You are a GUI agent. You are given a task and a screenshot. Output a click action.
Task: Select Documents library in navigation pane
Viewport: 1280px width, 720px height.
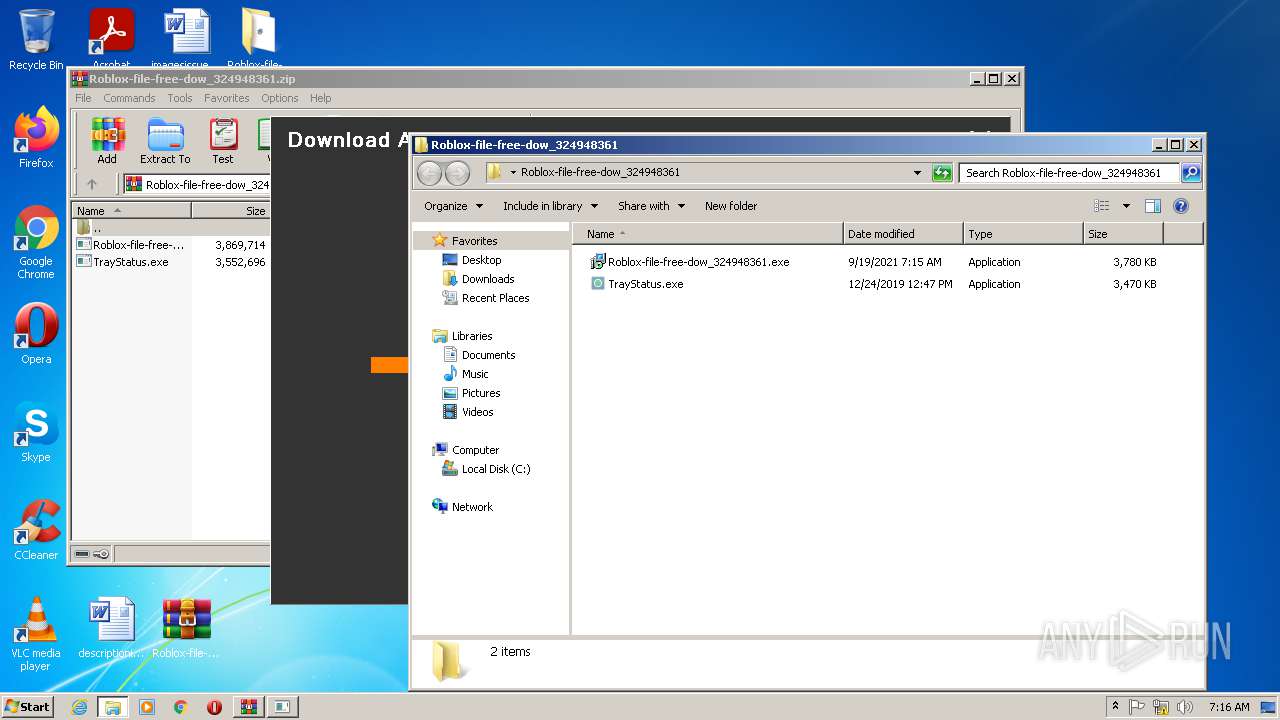[x=488, y=355]
